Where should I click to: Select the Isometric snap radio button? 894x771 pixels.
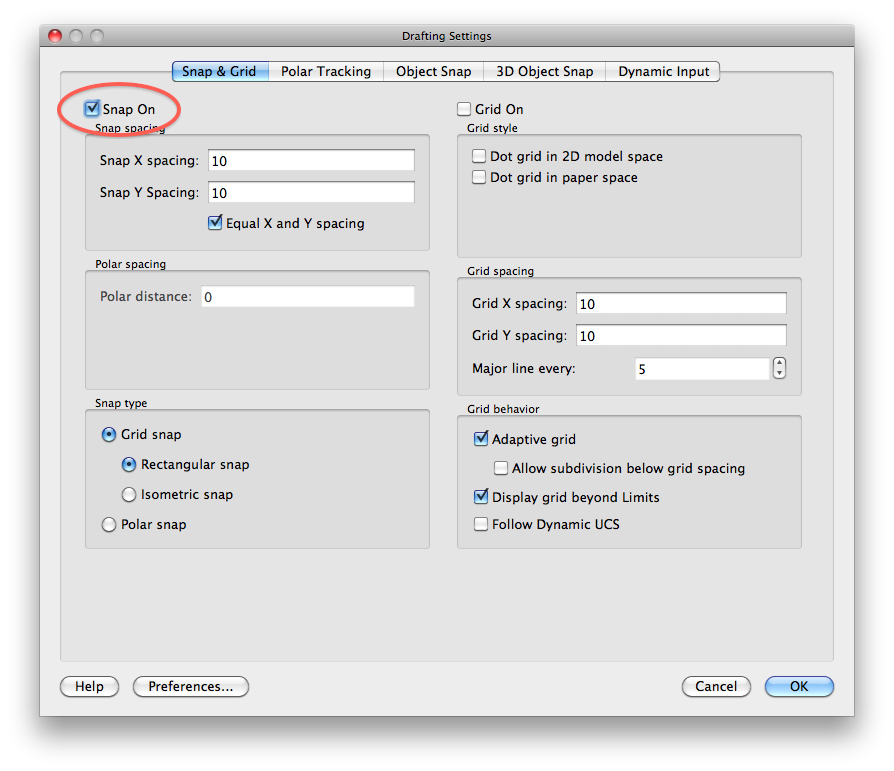pyautogui.click(x=128, y=494)
